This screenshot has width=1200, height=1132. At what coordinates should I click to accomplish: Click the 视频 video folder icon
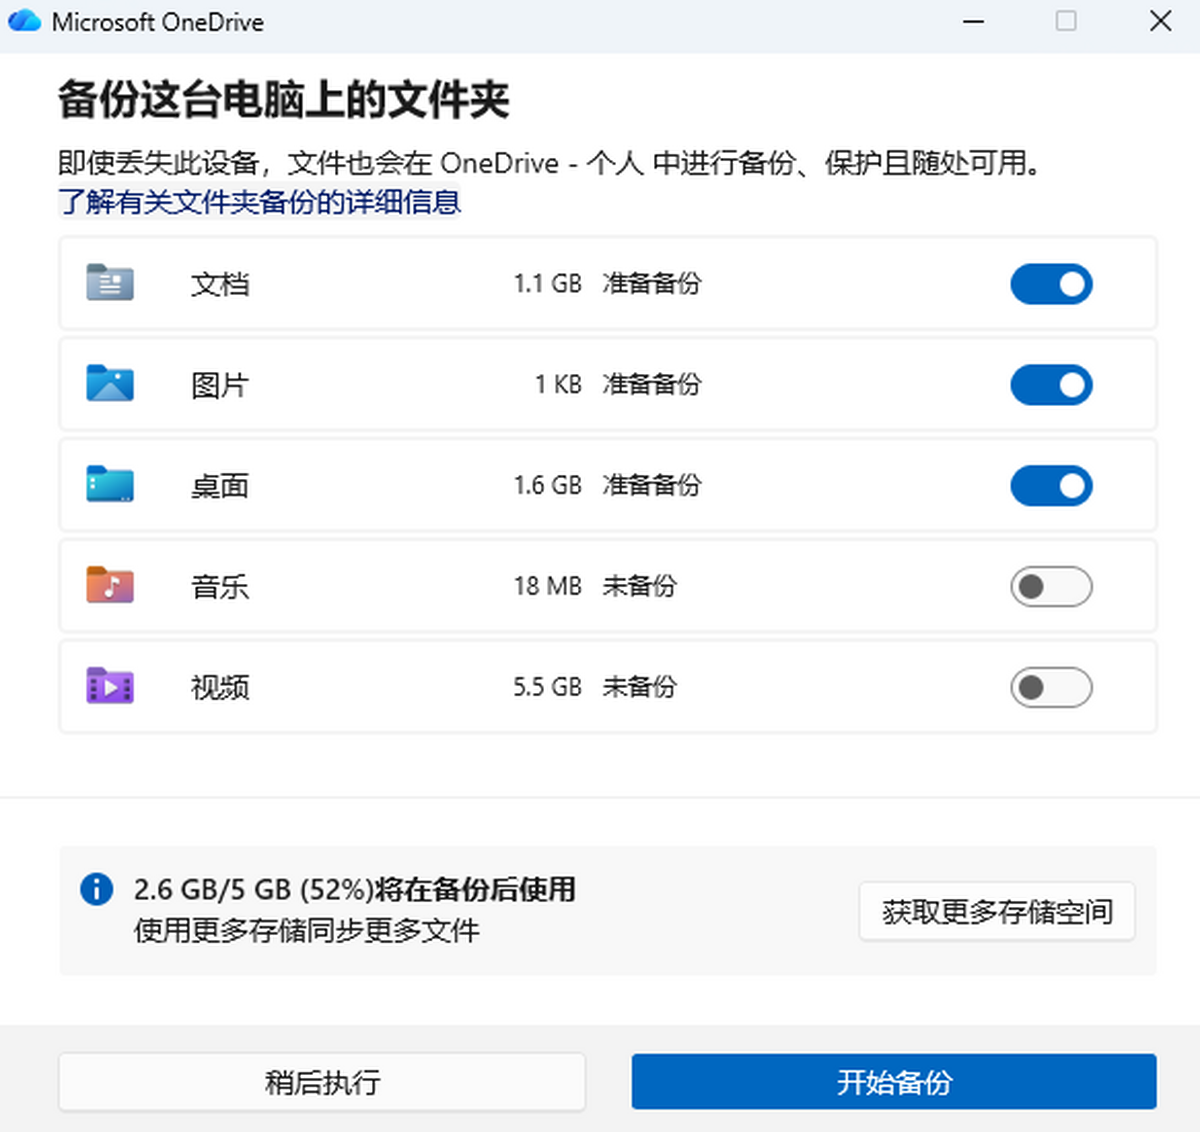pyautogui.click(x=110, y=687)
